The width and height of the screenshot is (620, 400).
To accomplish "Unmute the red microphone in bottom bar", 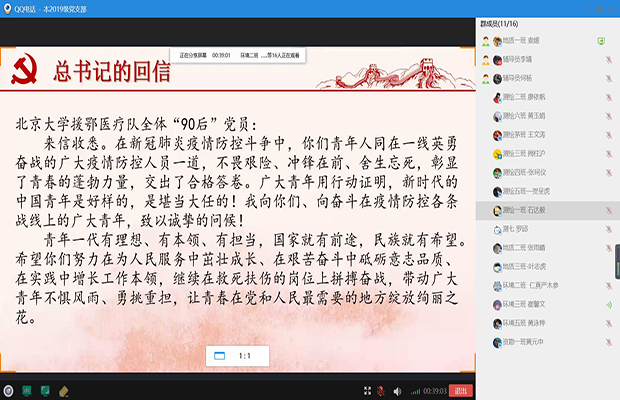I will coord(380,390).
